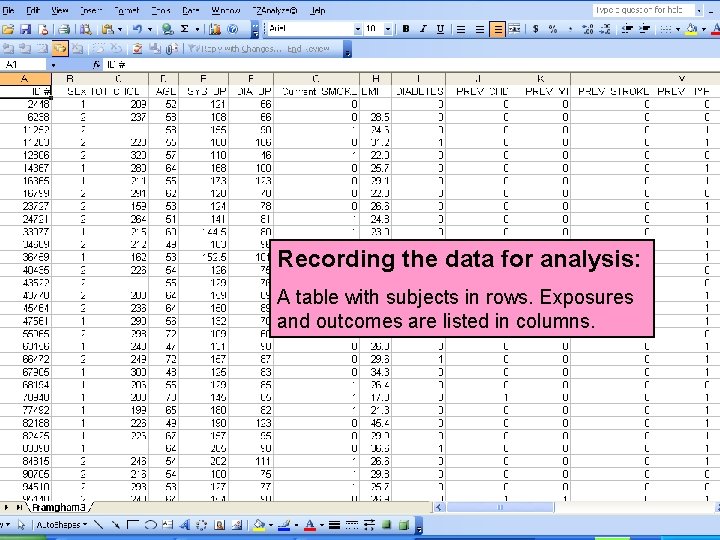720x540 pixels.
Task: Open the EZAnalyze menu
Action: [275, 10]
